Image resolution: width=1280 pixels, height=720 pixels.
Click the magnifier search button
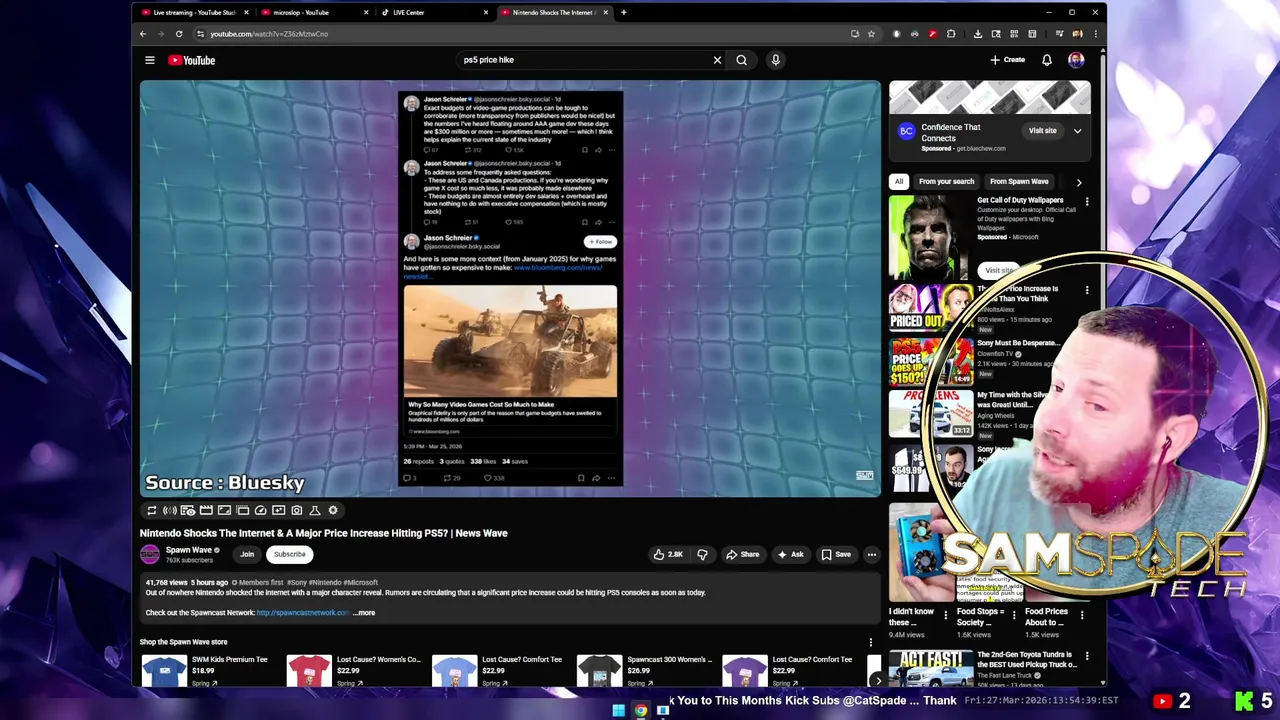click(742, 60)
